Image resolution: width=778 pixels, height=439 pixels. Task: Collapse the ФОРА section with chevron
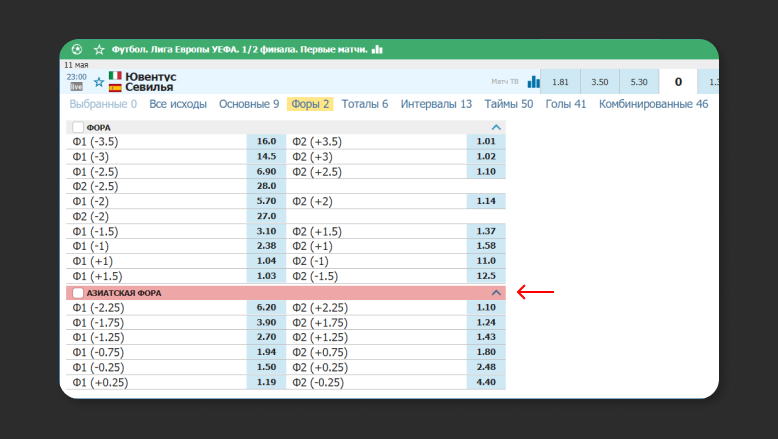[x=496, y=128]
